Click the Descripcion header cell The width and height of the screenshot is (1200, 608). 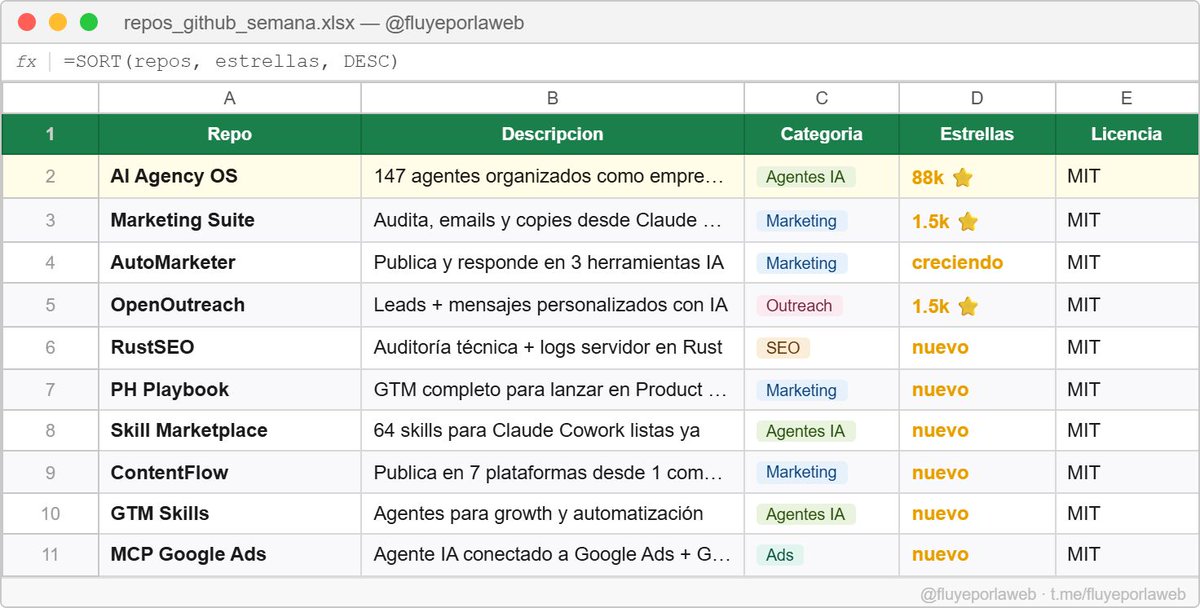(x=553, y=134)
